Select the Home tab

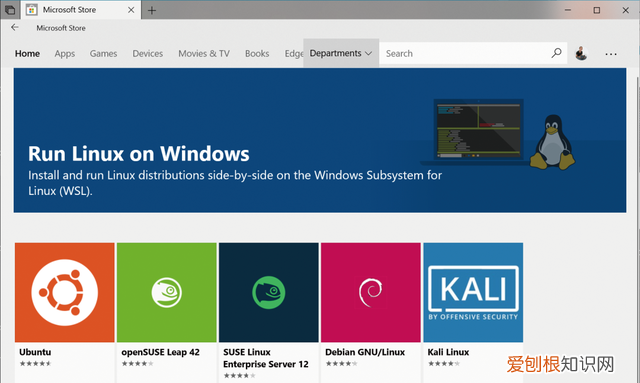pos(27,53)
